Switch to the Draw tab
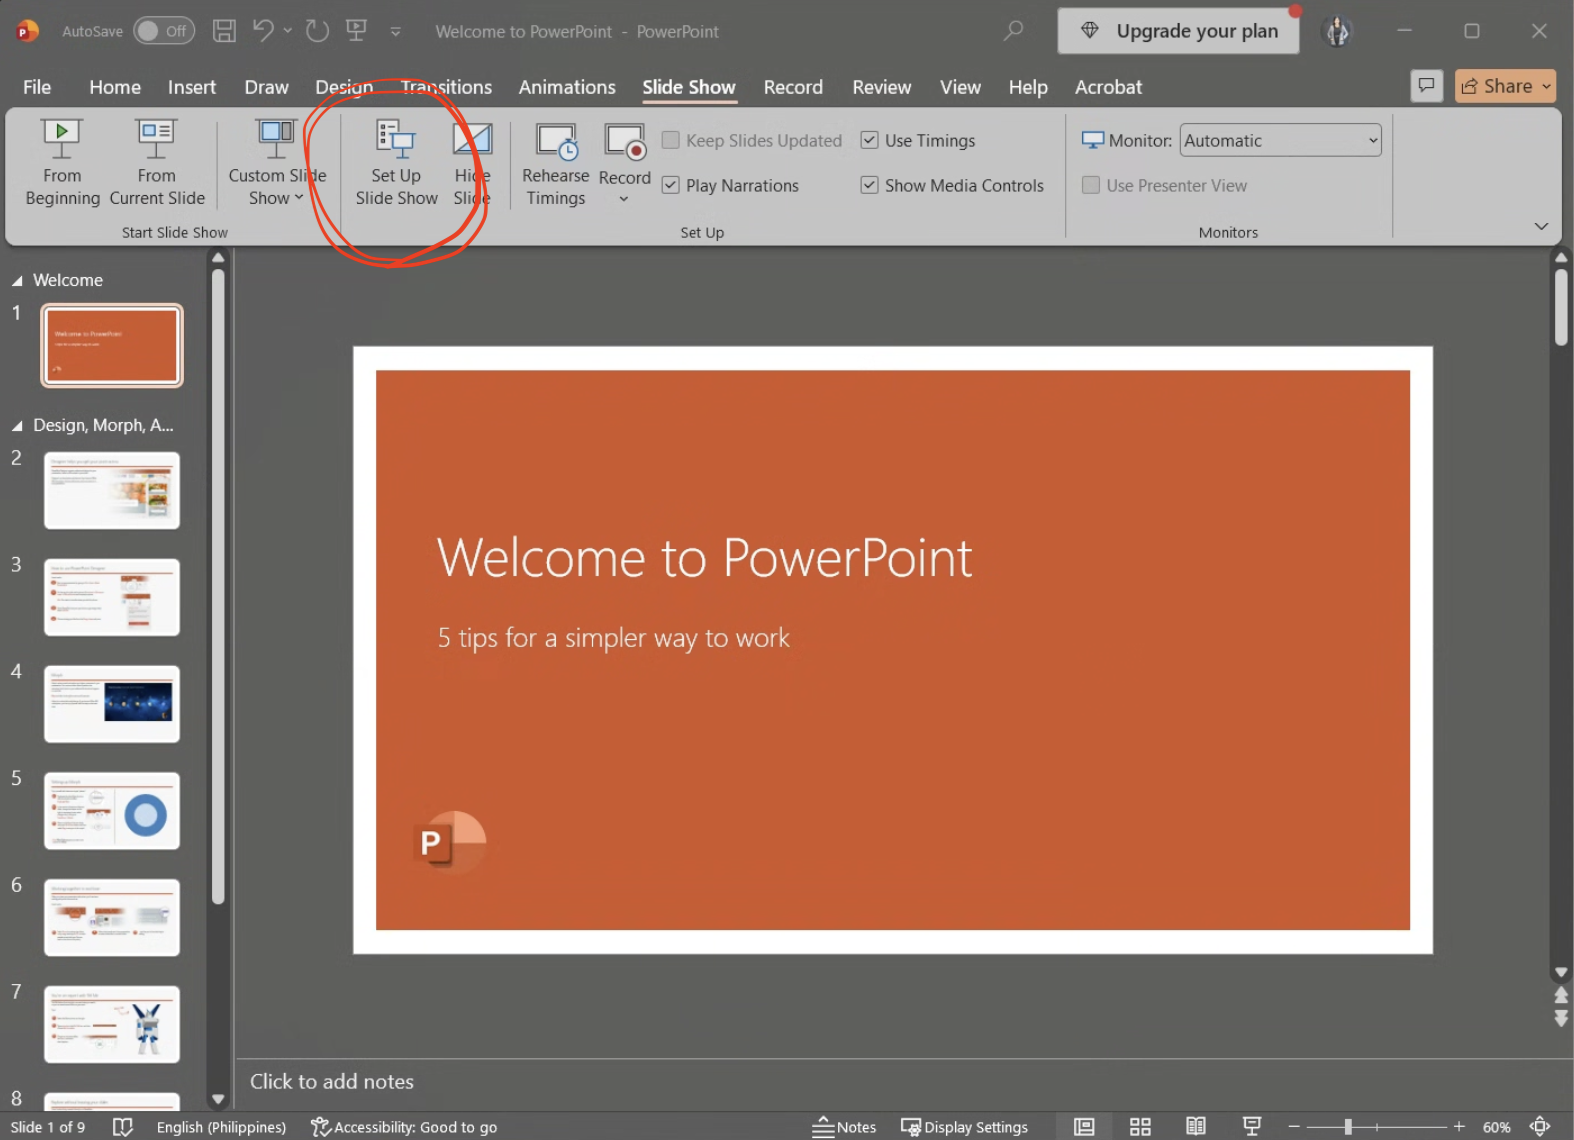Image resolution: width=1574 pixels, height=1140 pixels. tap(266, 87)
